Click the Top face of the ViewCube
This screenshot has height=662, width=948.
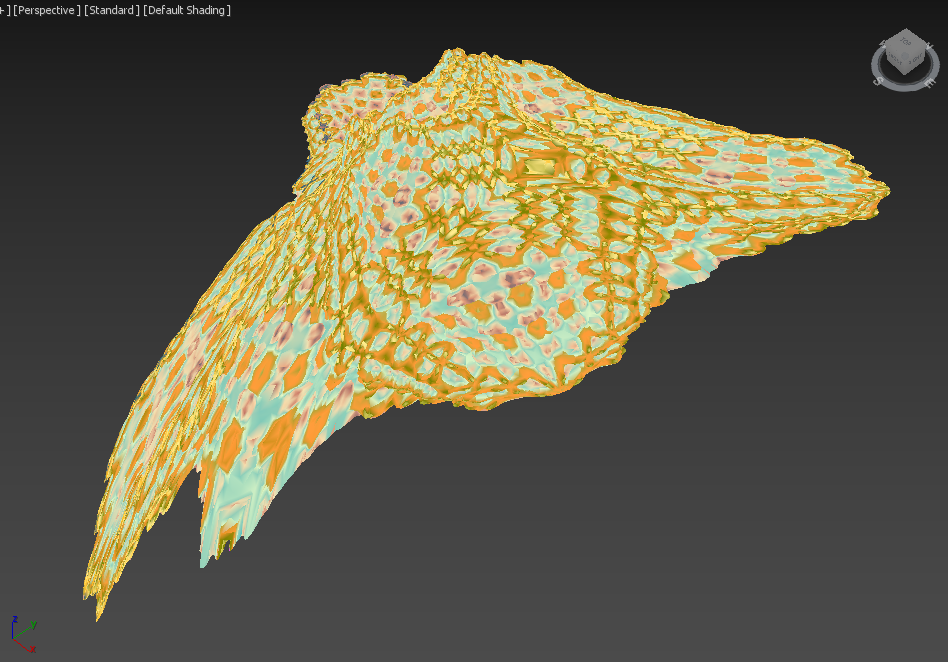pyautogui.click(x=907, y=42)
